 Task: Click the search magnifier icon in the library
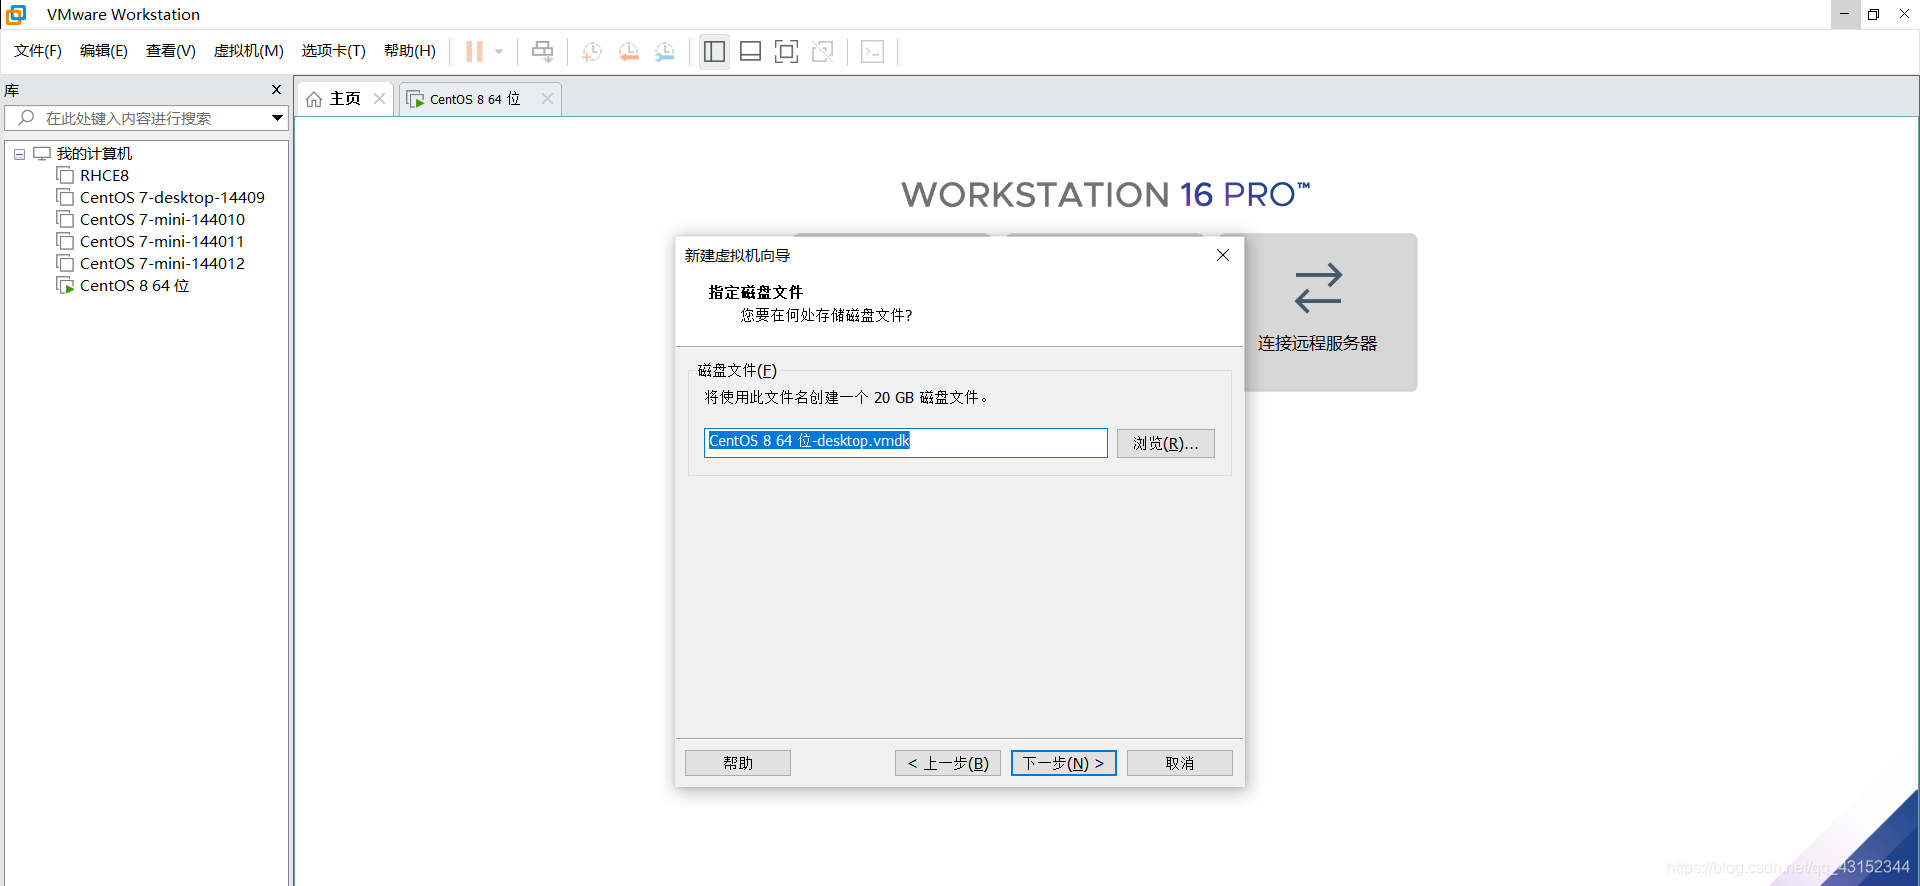pos(27,118)
